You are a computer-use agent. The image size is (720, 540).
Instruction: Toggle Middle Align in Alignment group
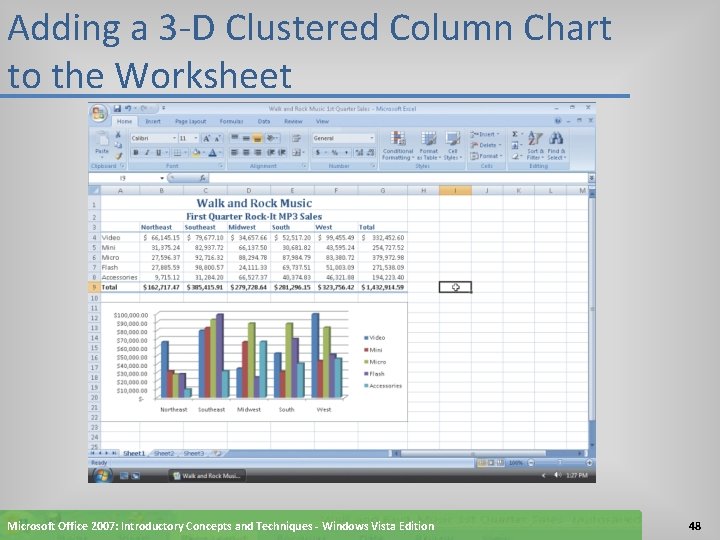[x=246, y=138]
